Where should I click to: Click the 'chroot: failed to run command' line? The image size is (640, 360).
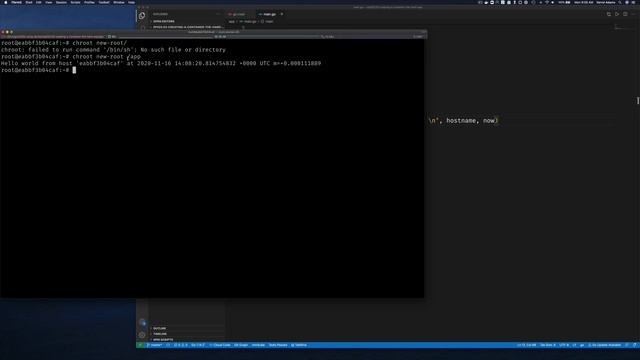pyautogui.click(x=113, y=50)
